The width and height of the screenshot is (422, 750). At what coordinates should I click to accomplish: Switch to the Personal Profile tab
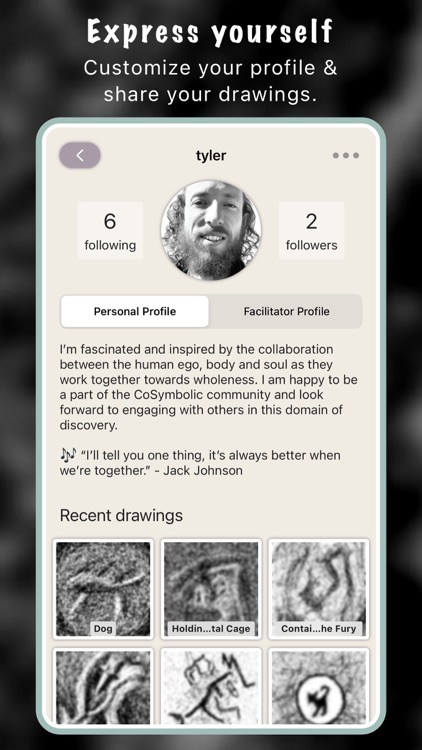point(135,311)
